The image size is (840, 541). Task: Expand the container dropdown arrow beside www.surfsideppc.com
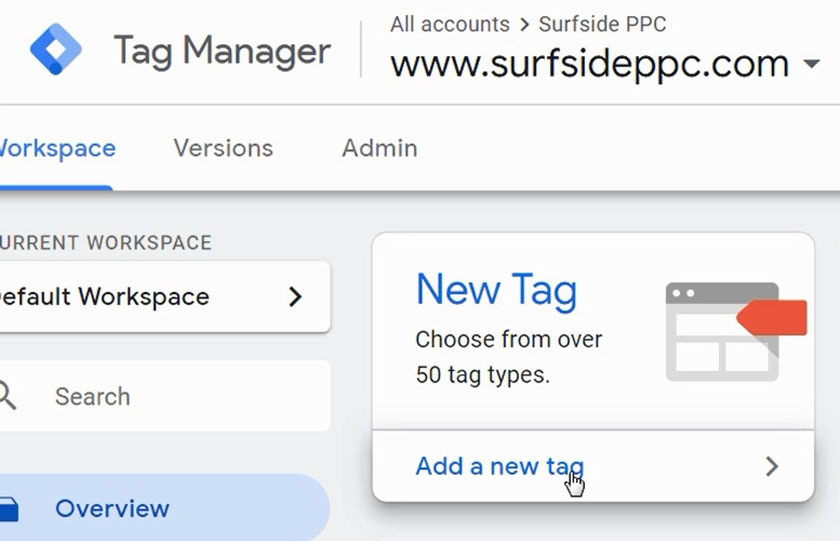(811, 66)
